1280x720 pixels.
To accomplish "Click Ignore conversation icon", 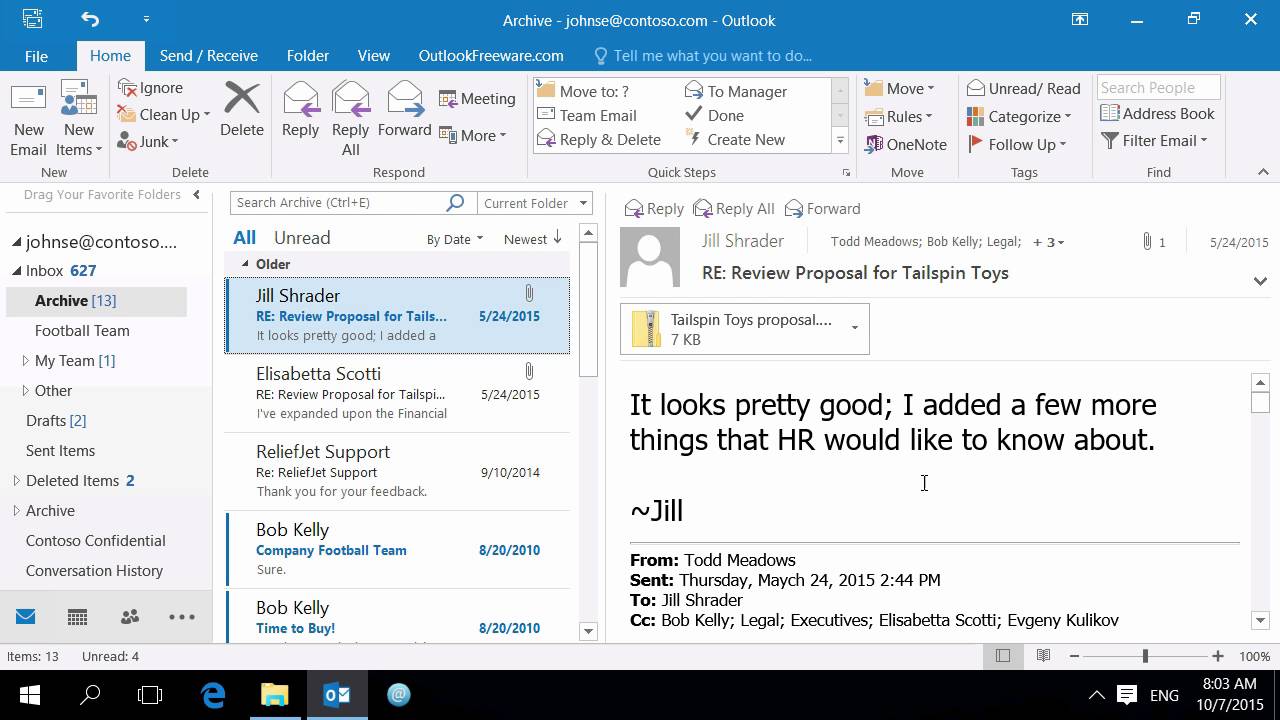I will coord(127,88).
